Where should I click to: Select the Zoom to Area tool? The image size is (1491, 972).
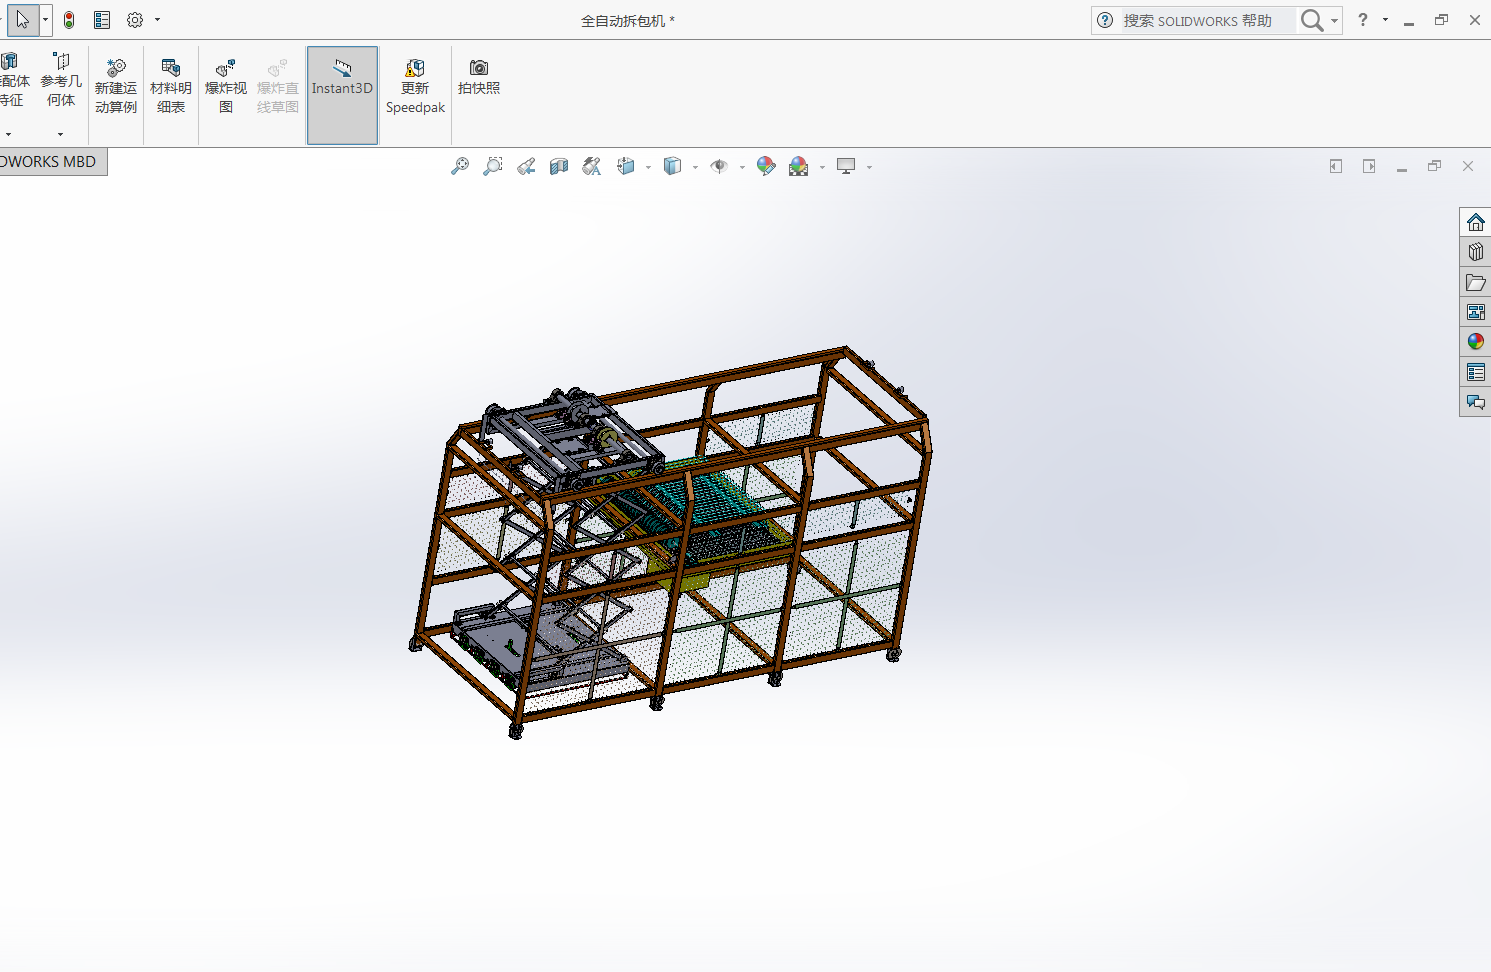[493, 167]
